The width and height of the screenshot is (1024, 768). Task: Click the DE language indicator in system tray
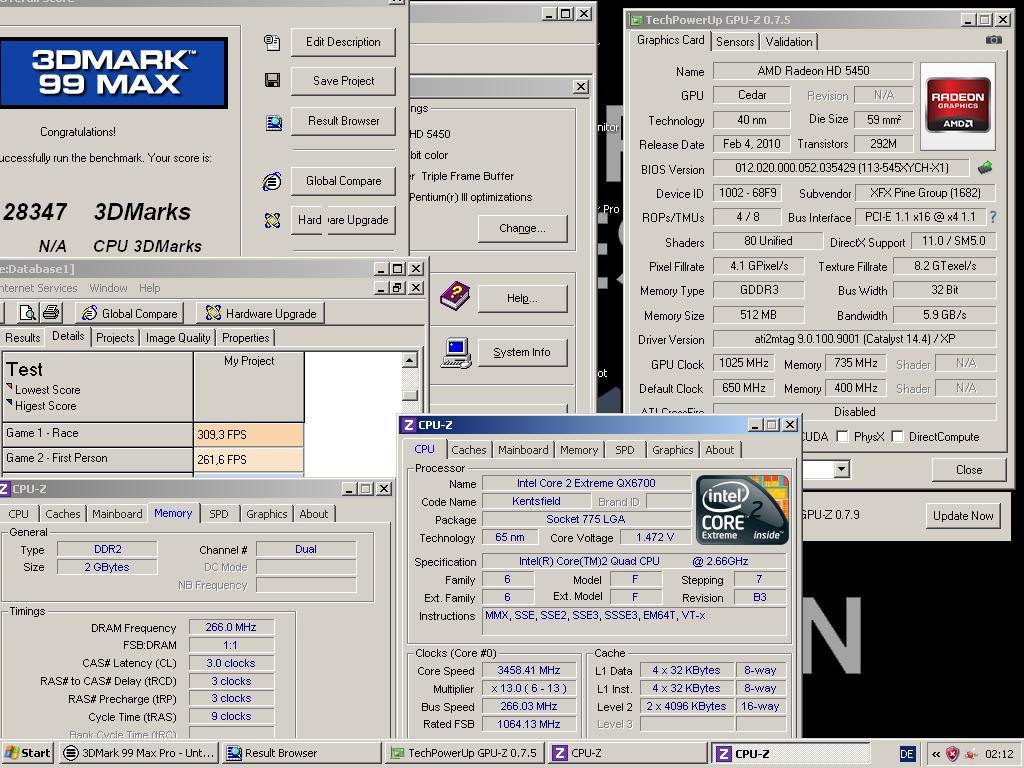tap(907, 754)
